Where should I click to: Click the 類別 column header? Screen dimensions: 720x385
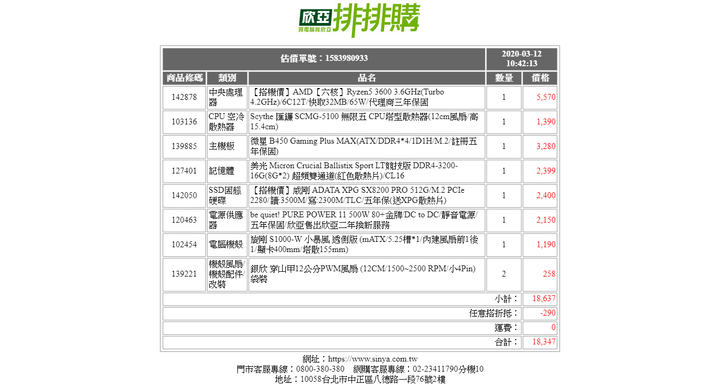227,78
